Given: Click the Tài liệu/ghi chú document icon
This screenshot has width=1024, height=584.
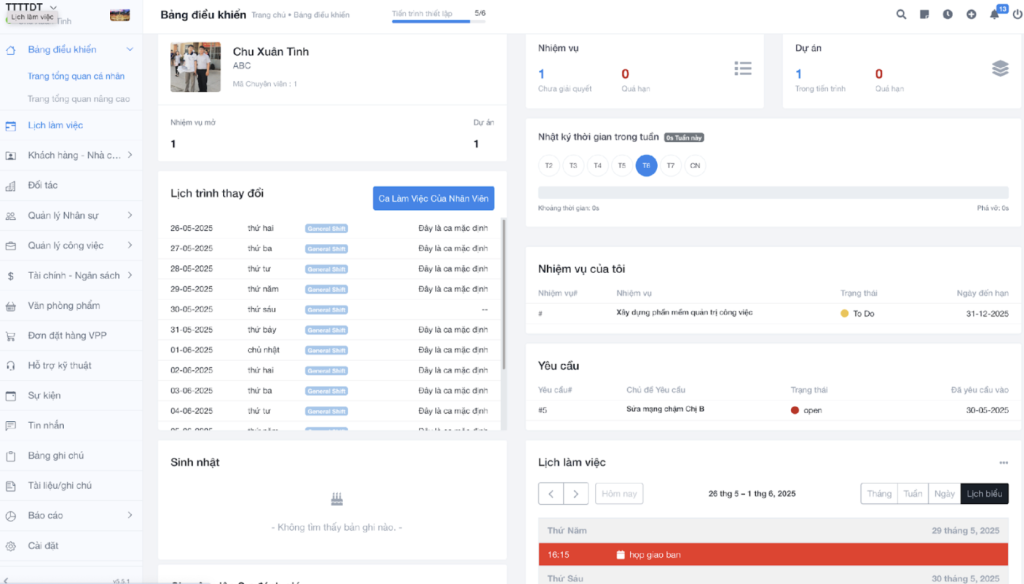Looking at the screenshot, I should (x=10, y=486).
